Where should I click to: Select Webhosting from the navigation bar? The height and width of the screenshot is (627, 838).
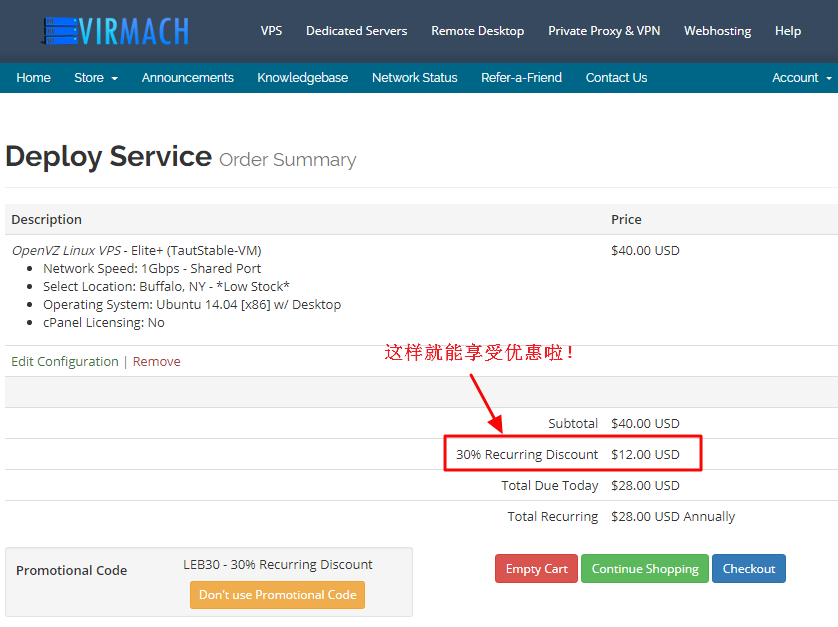coord(717,31)
